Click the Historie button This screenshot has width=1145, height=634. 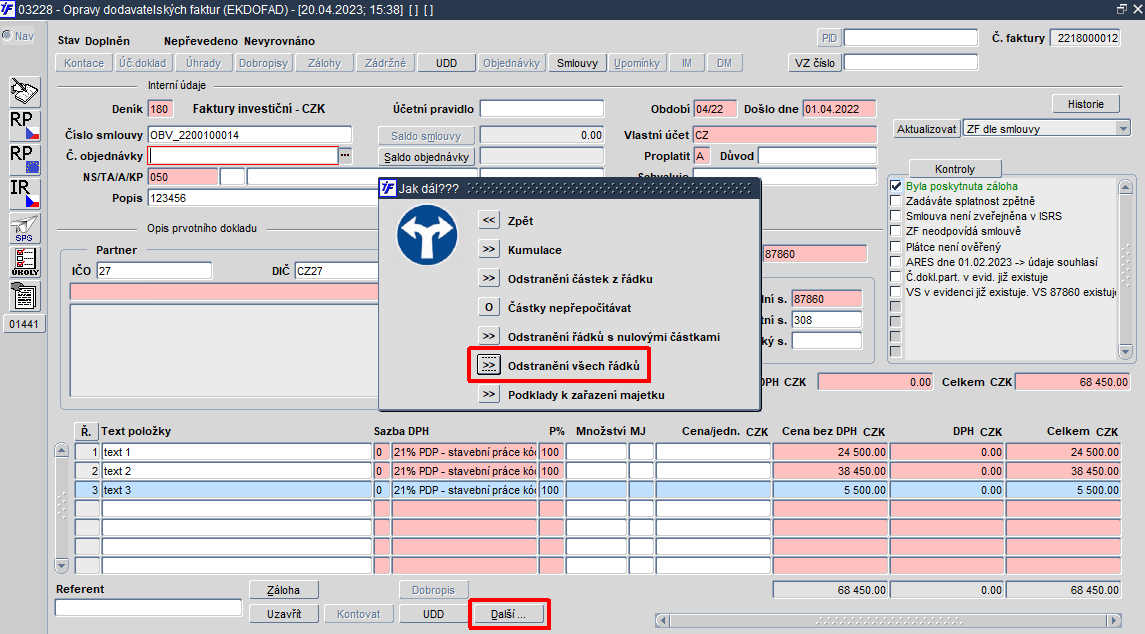coord(1085,104)
